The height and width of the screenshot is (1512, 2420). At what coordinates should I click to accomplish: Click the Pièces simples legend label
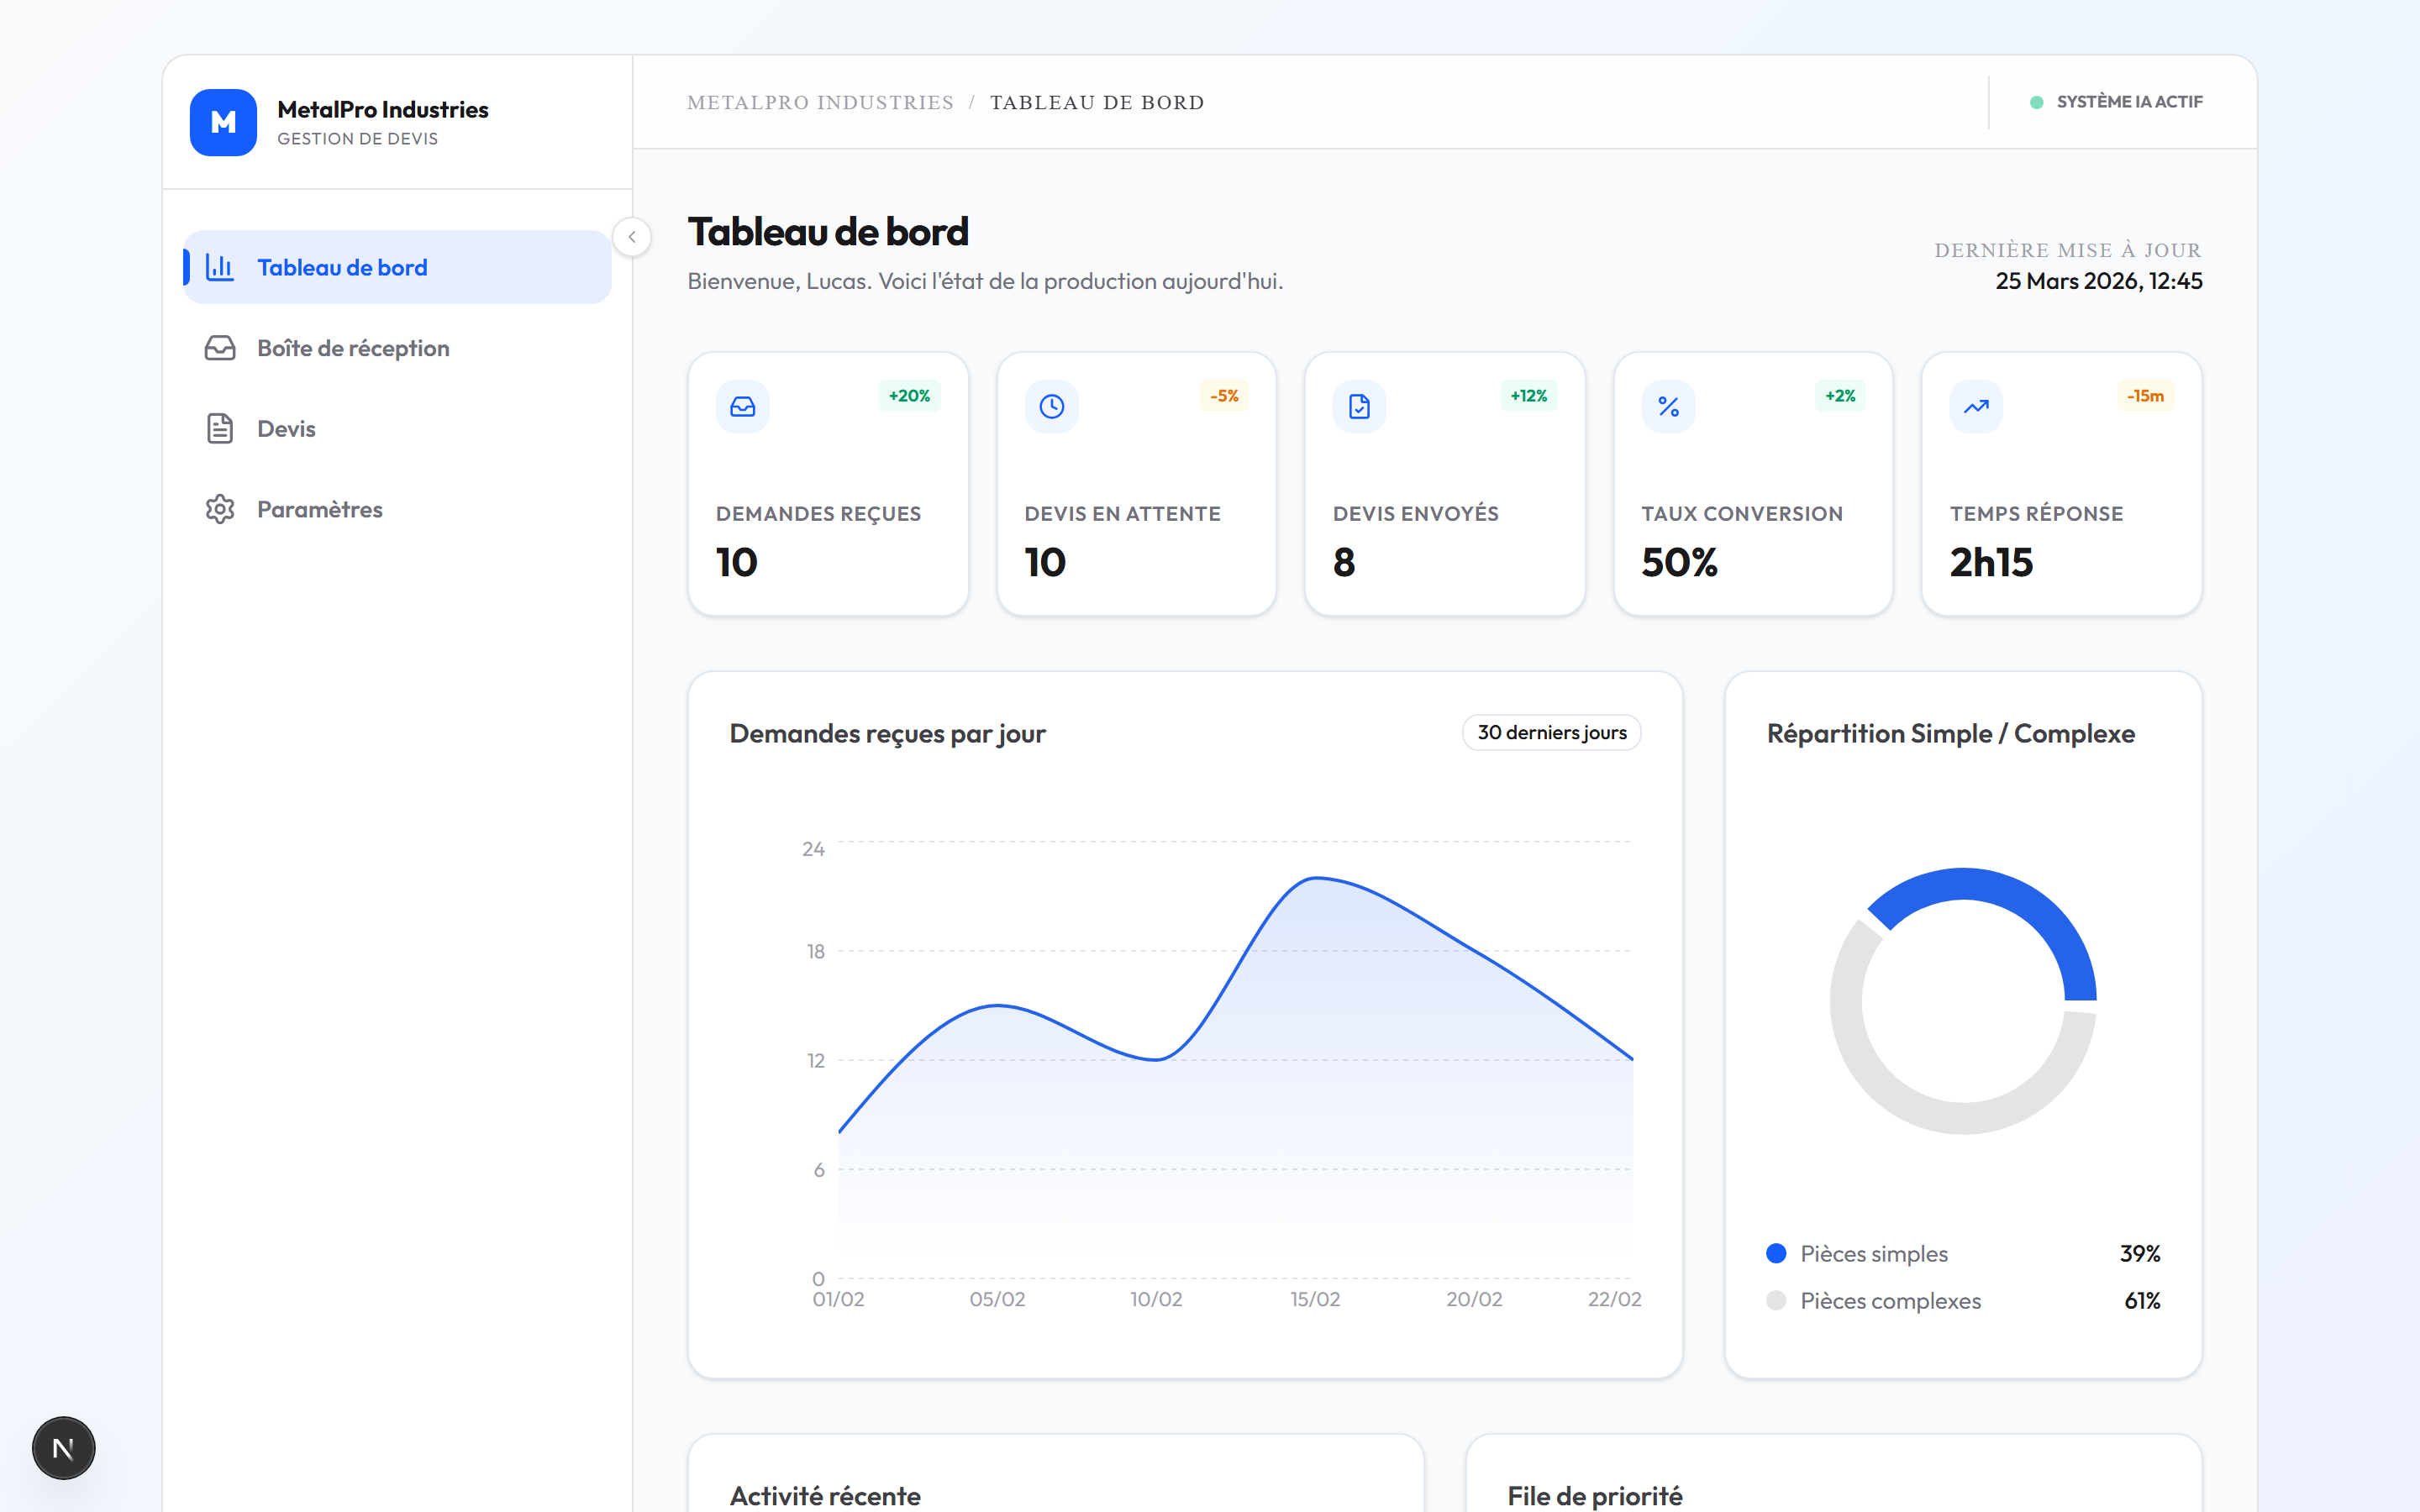tap(1874, 1253)
